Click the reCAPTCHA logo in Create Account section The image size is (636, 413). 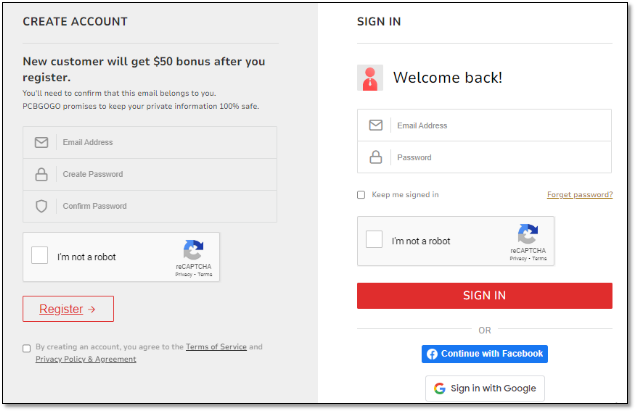coord(193,250)
